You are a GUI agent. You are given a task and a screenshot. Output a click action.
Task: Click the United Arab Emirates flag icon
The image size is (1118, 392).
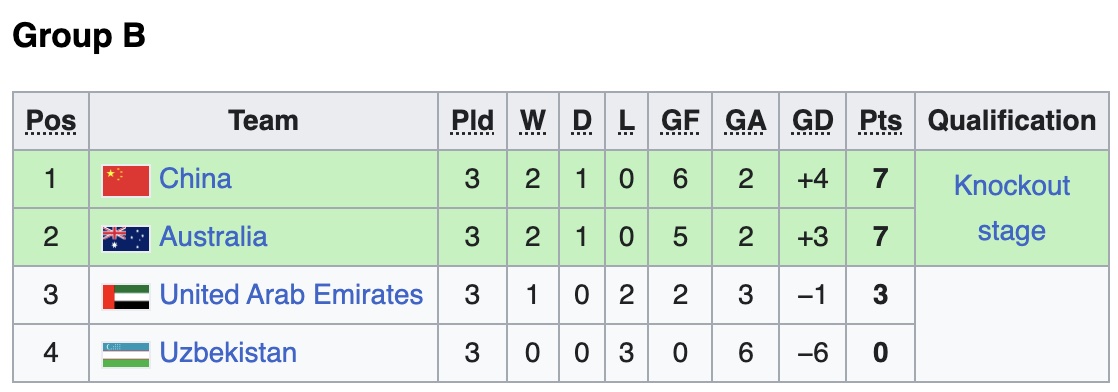tap(126, 297)
